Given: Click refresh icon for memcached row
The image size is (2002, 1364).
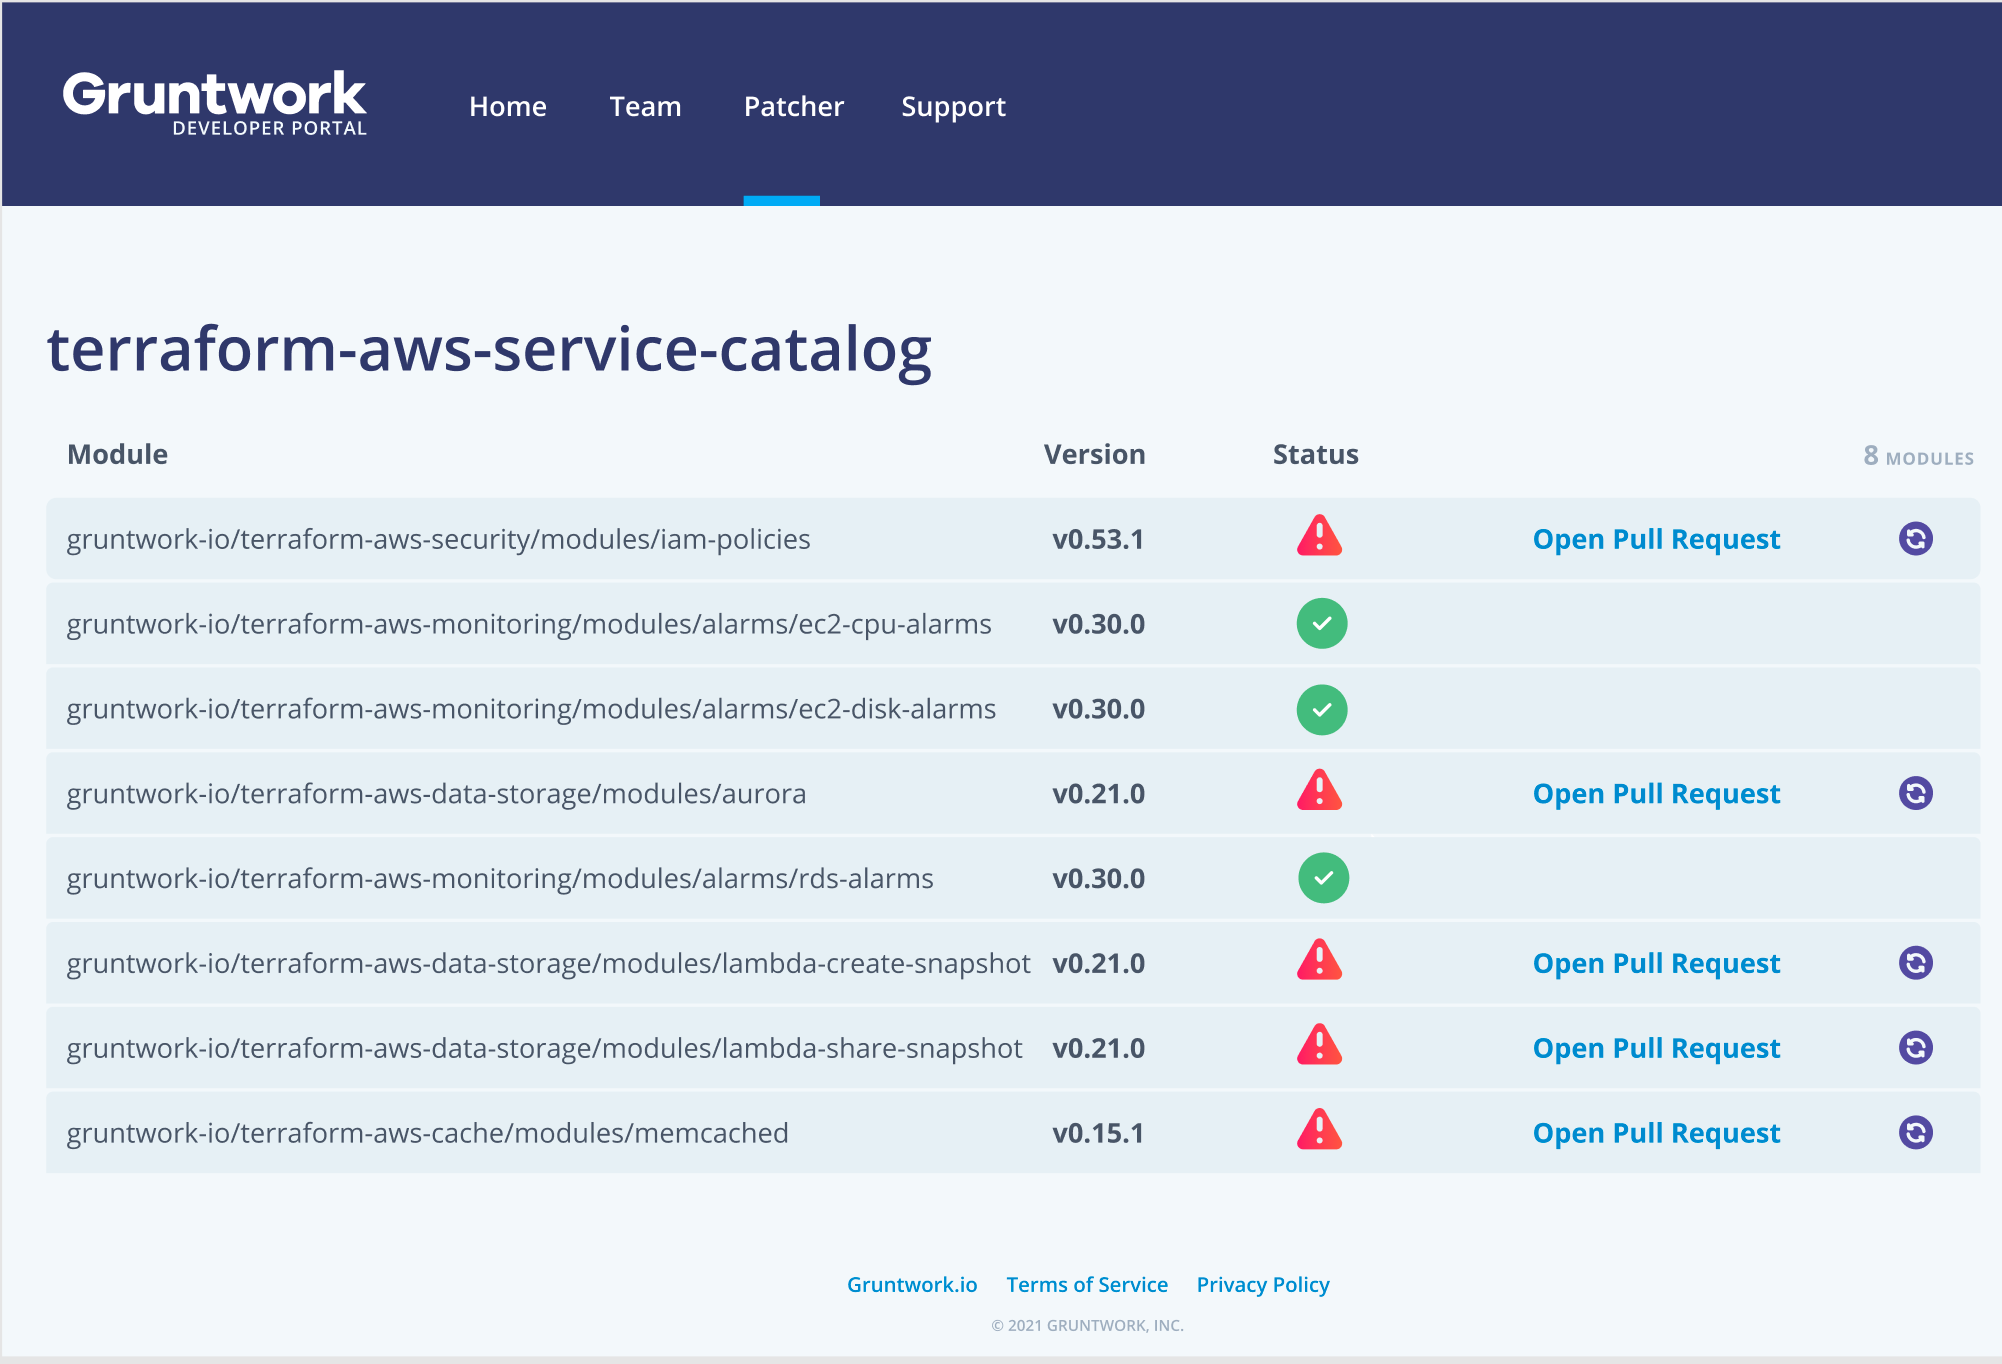Looking at the screenshot, I should coord(1915,1133).
